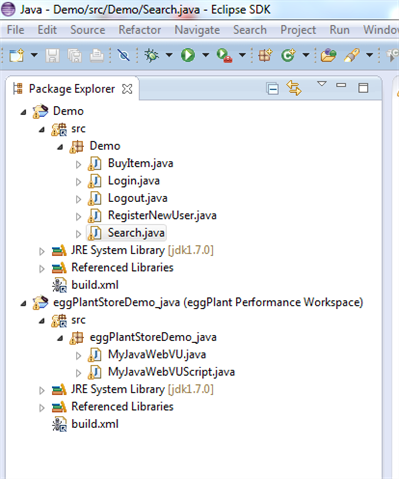Click the green Run button icon
The height and width of the screenshot is (479, 399).
188,55
